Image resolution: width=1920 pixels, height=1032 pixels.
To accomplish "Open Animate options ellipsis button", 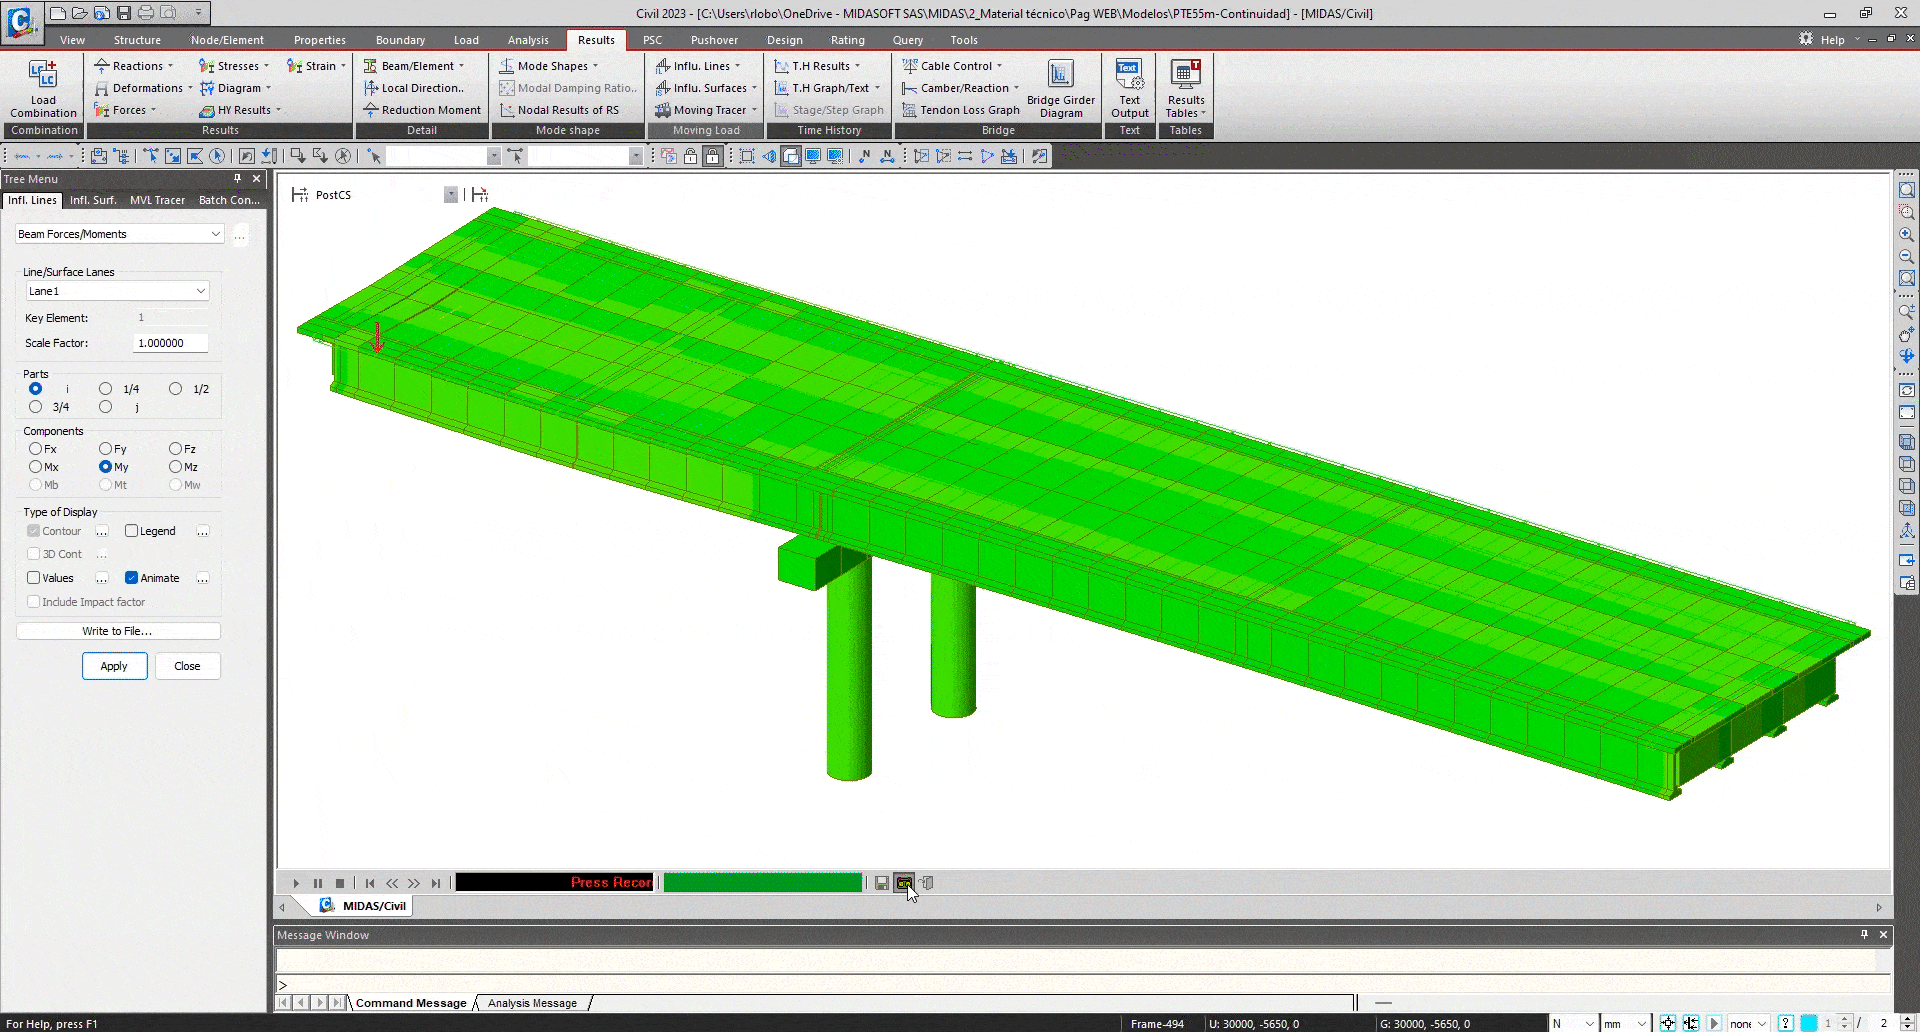I will pos(202,578).
